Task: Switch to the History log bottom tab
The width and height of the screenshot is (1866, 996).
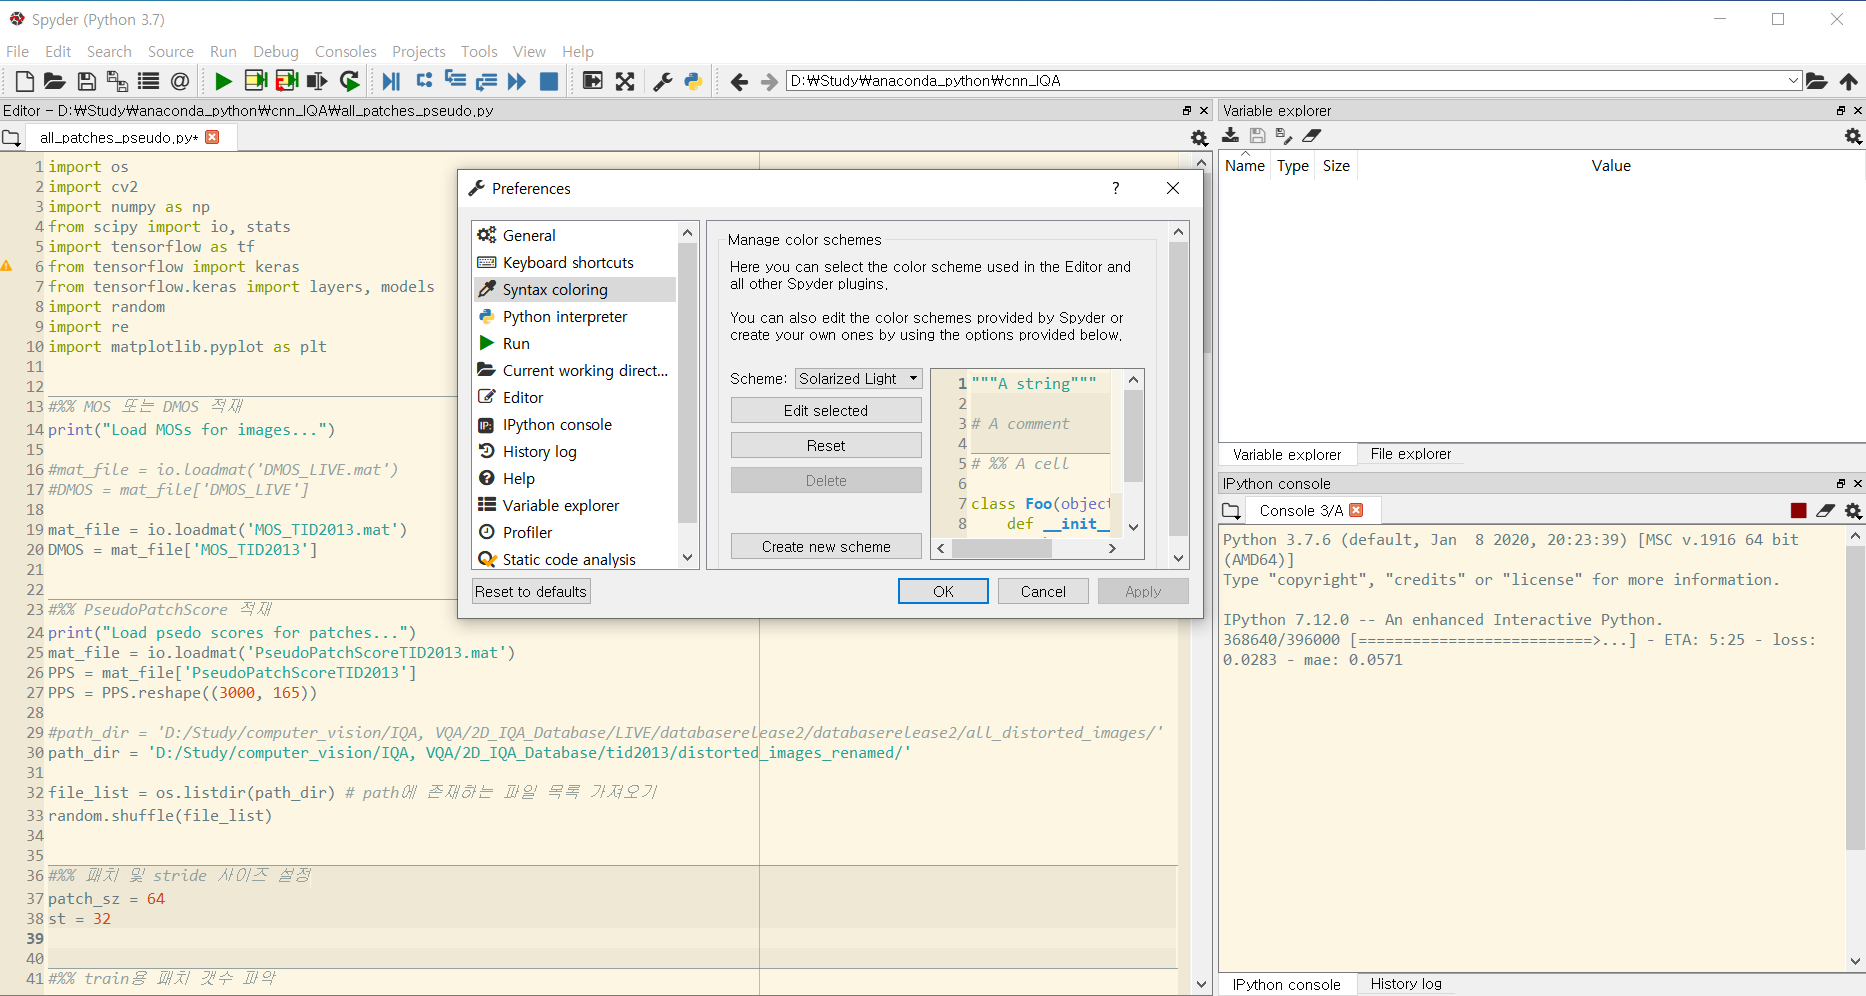Action: 1406,984
